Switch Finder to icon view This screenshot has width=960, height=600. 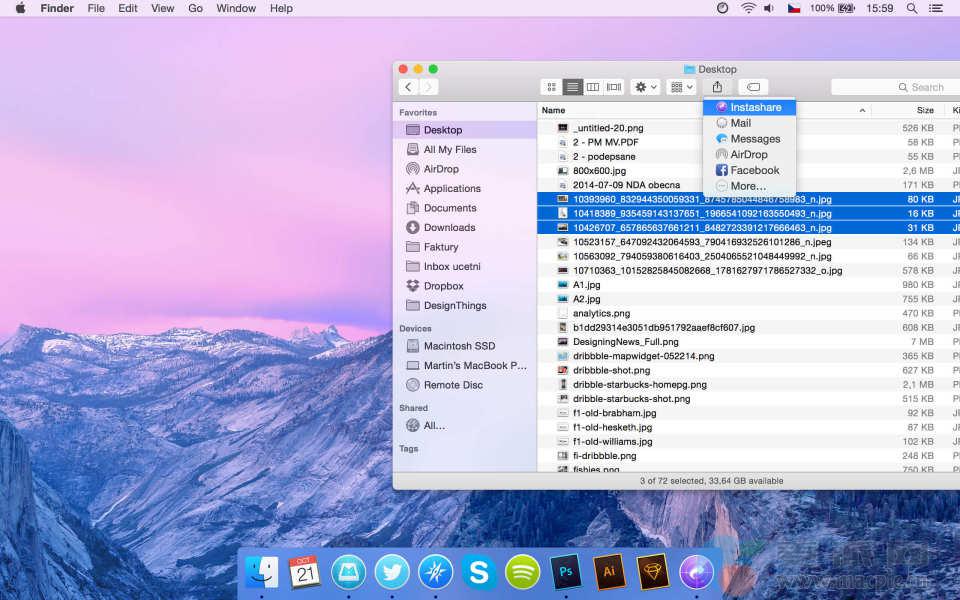click(551, 87)
